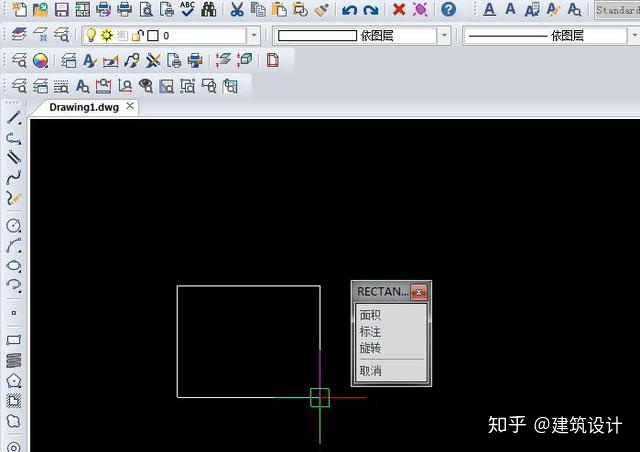Click the underlined A text icon

pos(489,9)
